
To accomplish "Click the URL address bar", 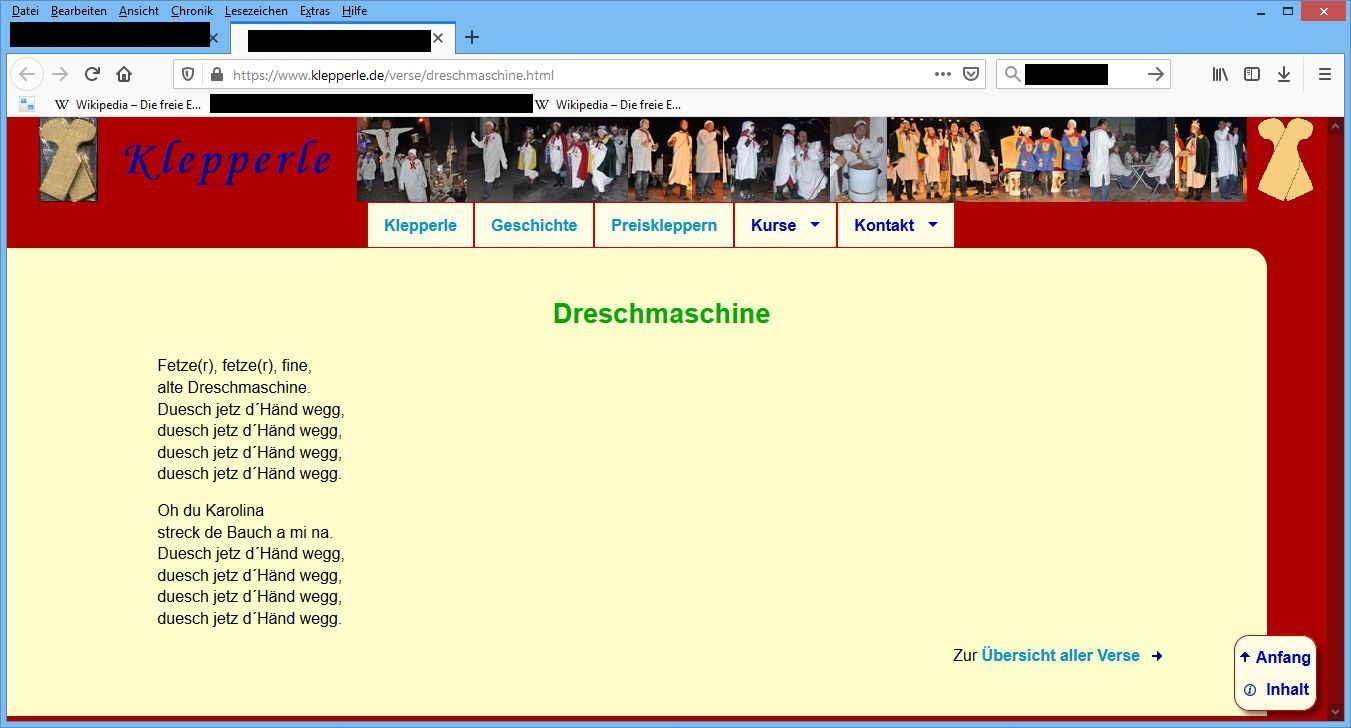I will click(x=580, y=75).
